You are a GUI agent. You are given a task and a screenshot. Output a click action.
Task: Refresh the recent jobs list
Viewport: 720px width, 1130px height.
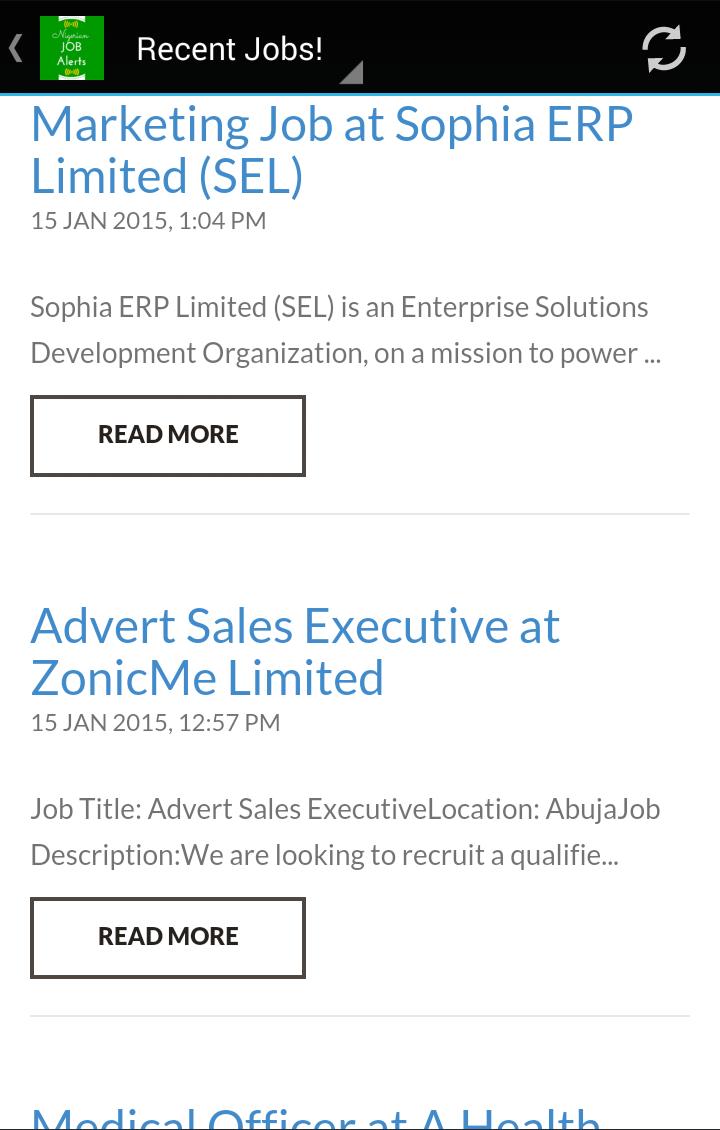[663, 48]
